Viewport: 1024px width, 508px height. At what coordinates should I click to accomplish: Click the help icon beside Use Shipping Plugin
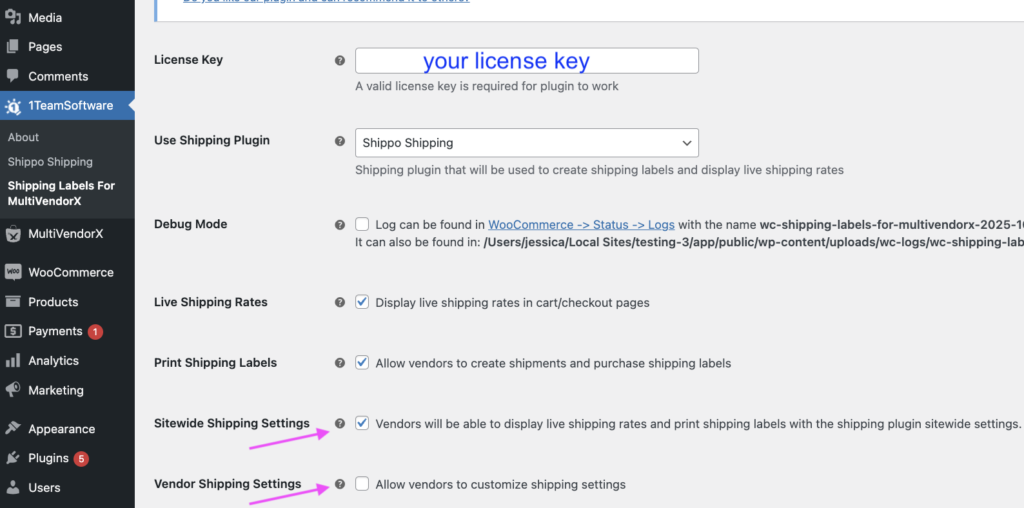[x=340, y=142]
